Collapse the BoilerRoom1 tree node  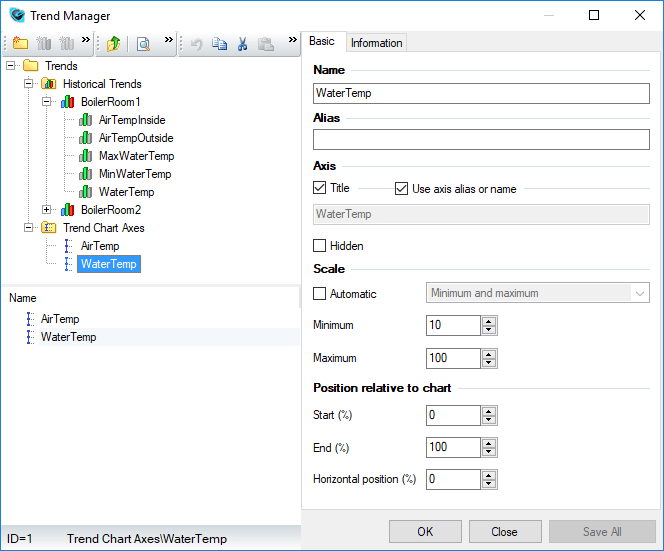pyautogui.click(x=47, y=102)
